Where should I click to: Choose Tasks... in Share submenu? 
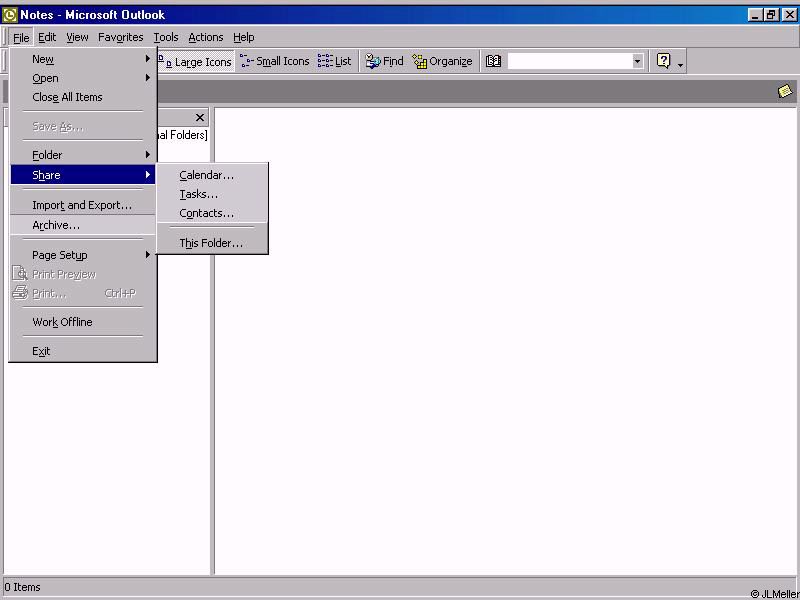tap(198, 195)
